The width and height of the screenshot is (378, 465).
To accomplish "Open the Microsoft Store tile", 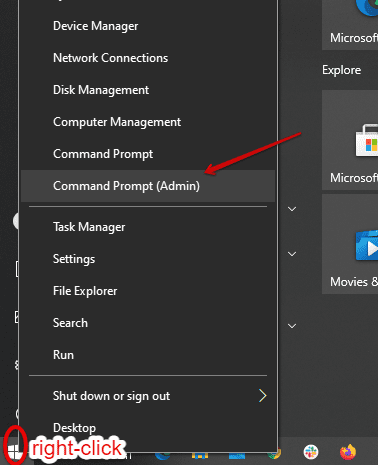I will coord(350,140).
